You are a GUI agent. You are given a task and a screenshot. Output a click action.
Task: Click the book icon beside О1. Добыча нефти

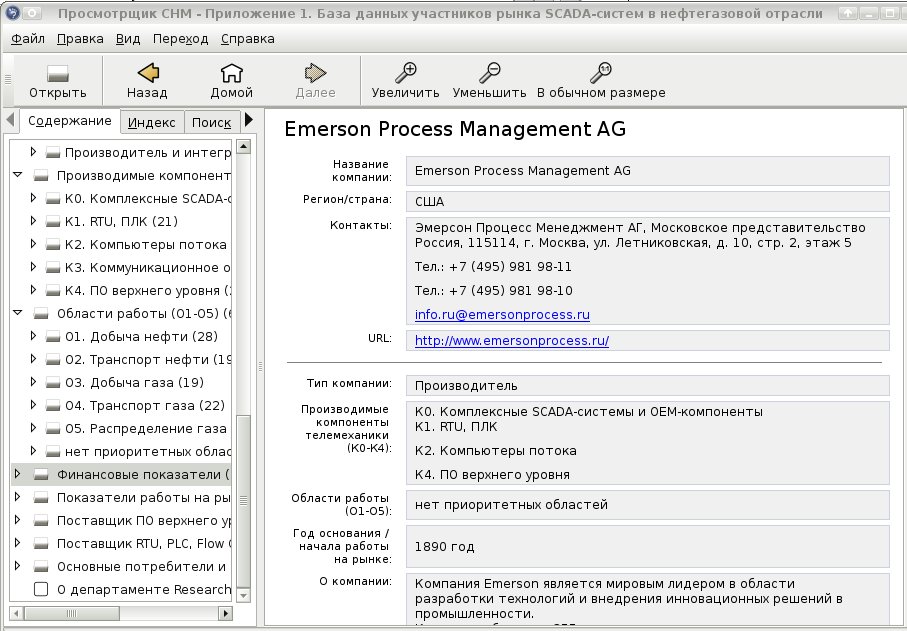click(53, 337)
